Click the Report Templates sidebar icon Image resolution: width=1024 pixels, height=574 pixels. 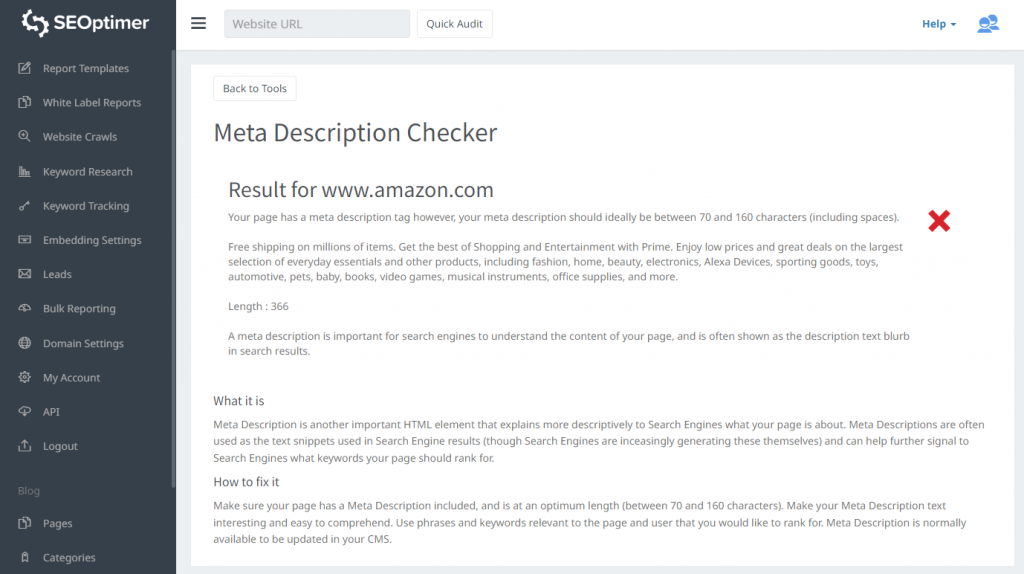click(x=24, y=68)
